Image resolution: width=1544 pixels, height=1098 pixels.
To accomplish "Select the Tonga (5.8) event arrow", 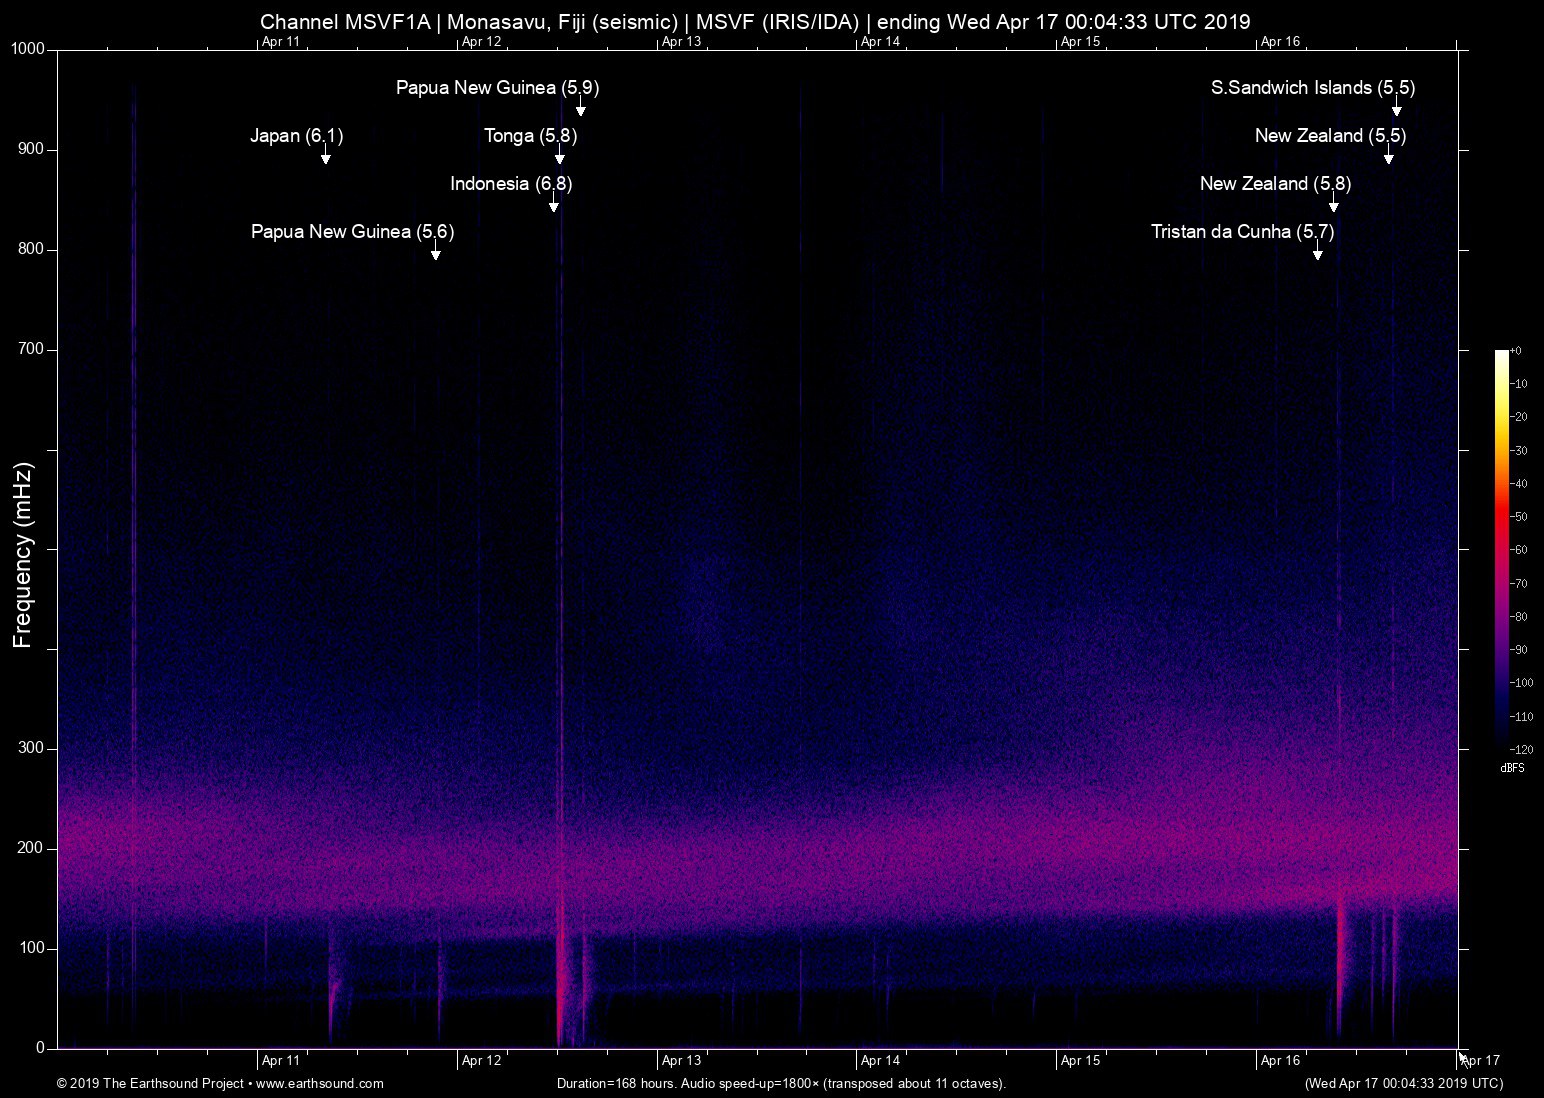I will point(560,157).
